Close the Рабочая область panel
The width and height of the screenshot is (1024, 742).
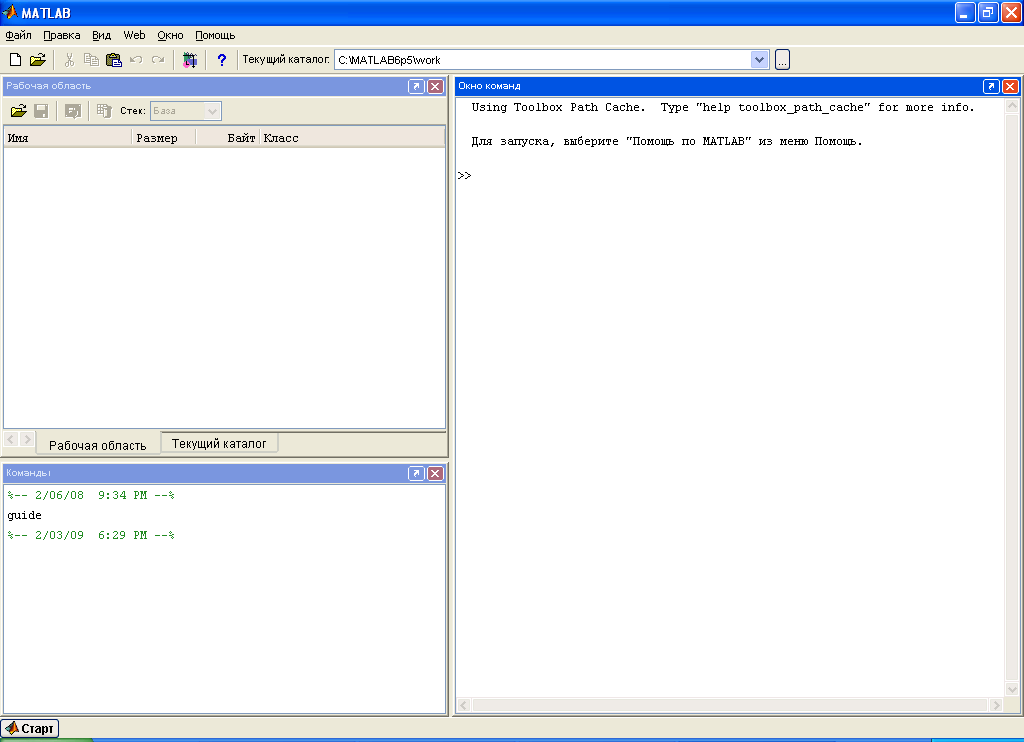[435, 86]
